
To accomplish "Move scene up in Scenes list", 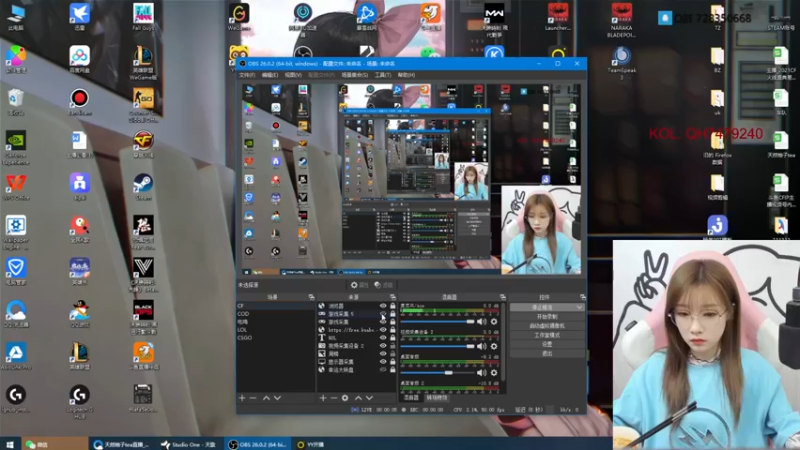I will 266,398.
